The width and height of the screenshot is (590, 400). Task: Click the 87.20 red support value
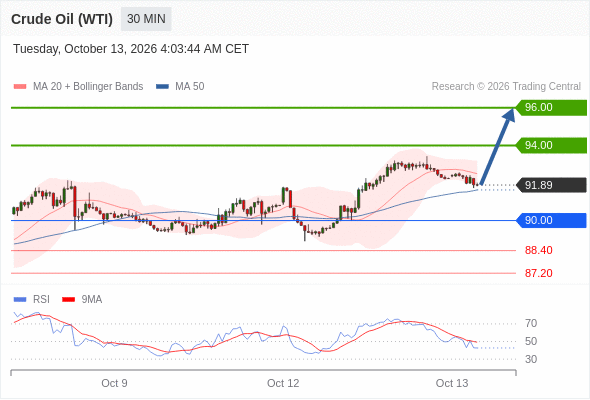(538, 273)
